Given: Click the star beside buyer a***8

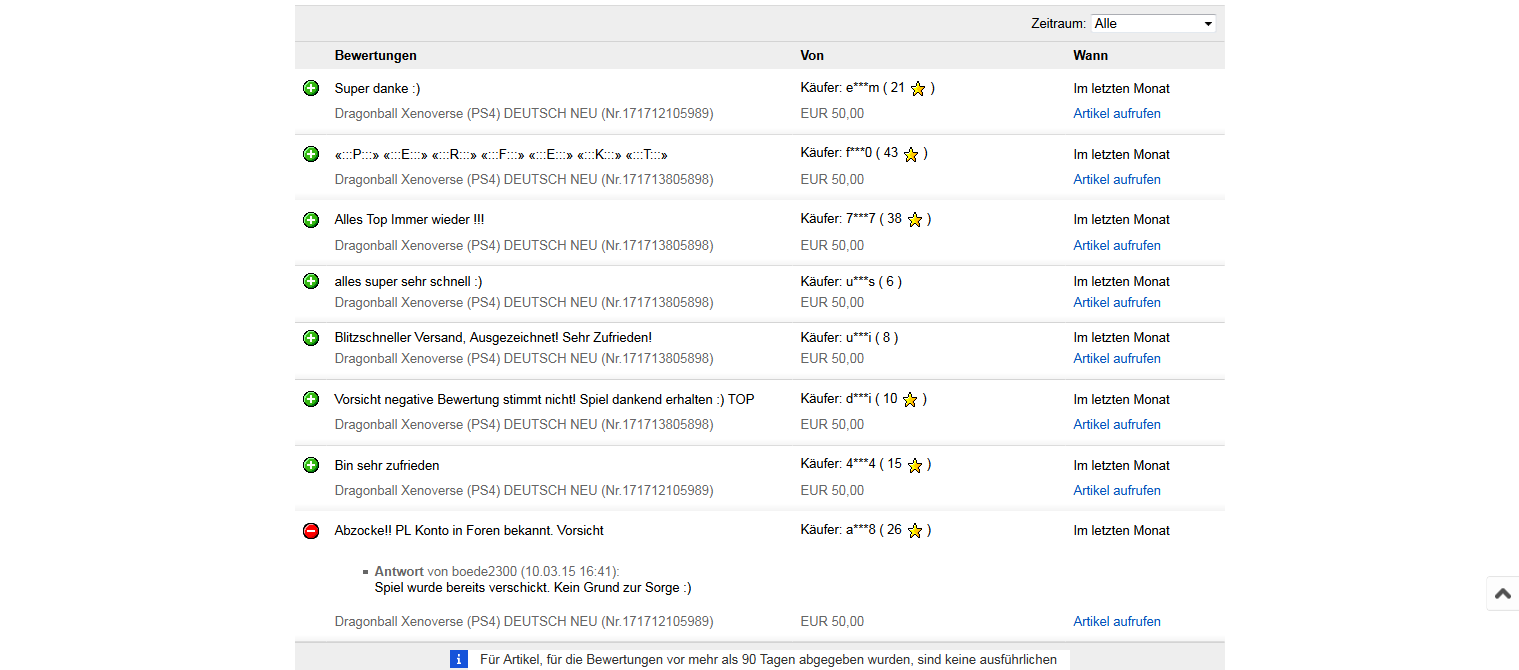Looking at the screenshot, I should coord(914,531).
